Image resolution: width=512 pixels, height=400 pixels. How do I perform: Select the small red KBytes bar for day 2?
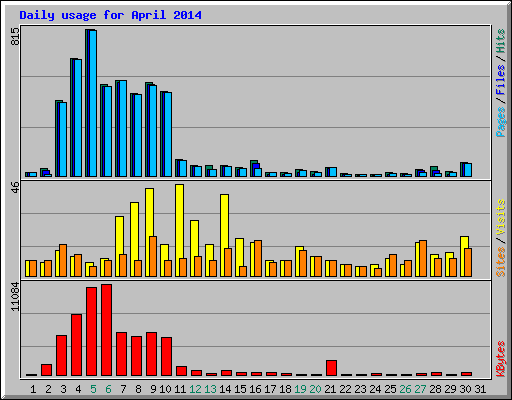point(47,370)
